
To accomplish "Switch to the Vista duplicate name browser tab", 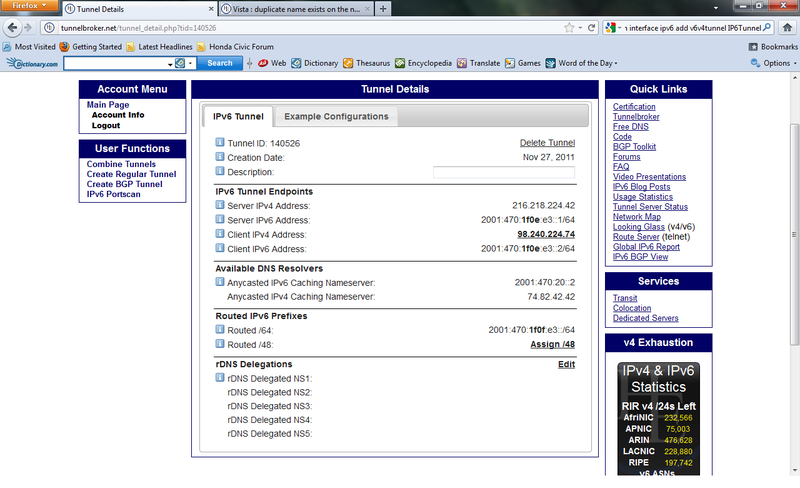I will pos(293,8).
